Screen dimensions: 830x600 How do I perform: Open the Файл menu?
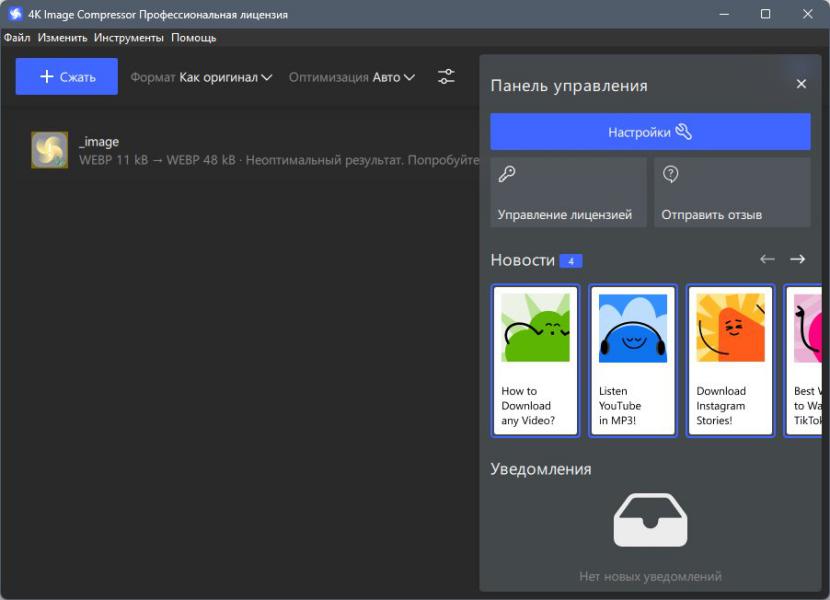(17, 38)
